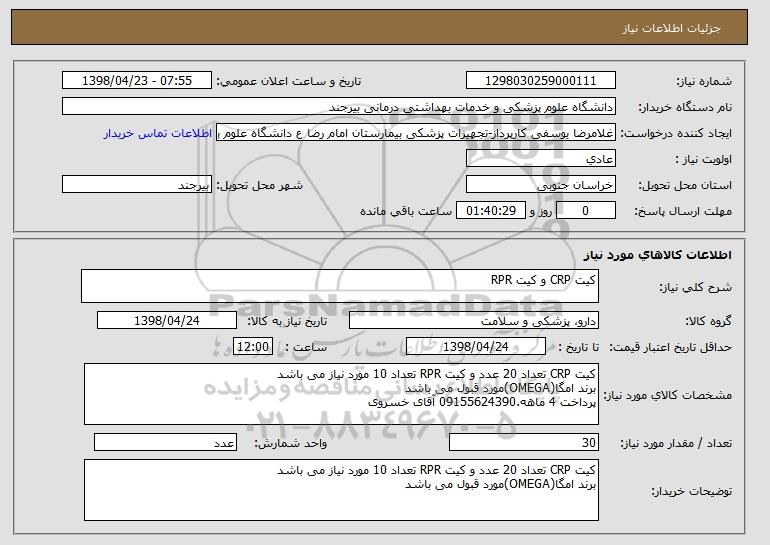770x545 pixels.
Task: Click the price validity date field after تا تاریخ
Action: tap(476, 347)
